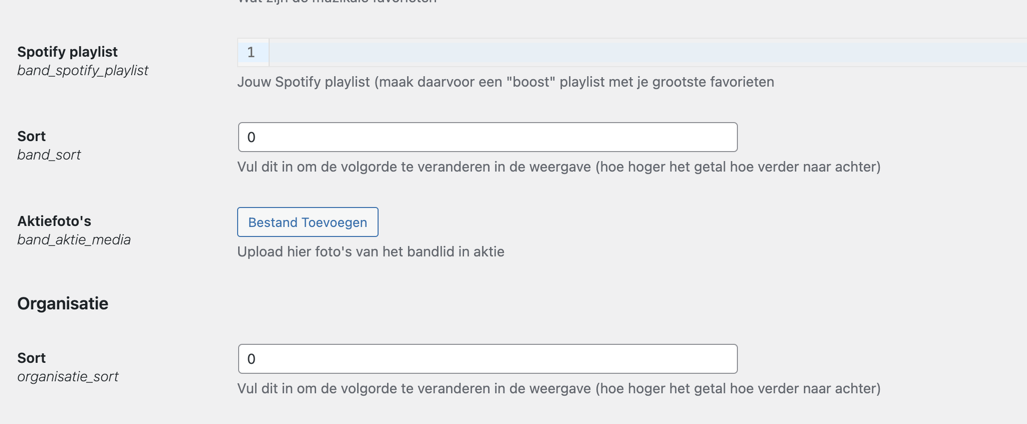
Task: Click the volgorde help text under organisatie_sort input
Action: pyautogui.click(x=559, y=389)
